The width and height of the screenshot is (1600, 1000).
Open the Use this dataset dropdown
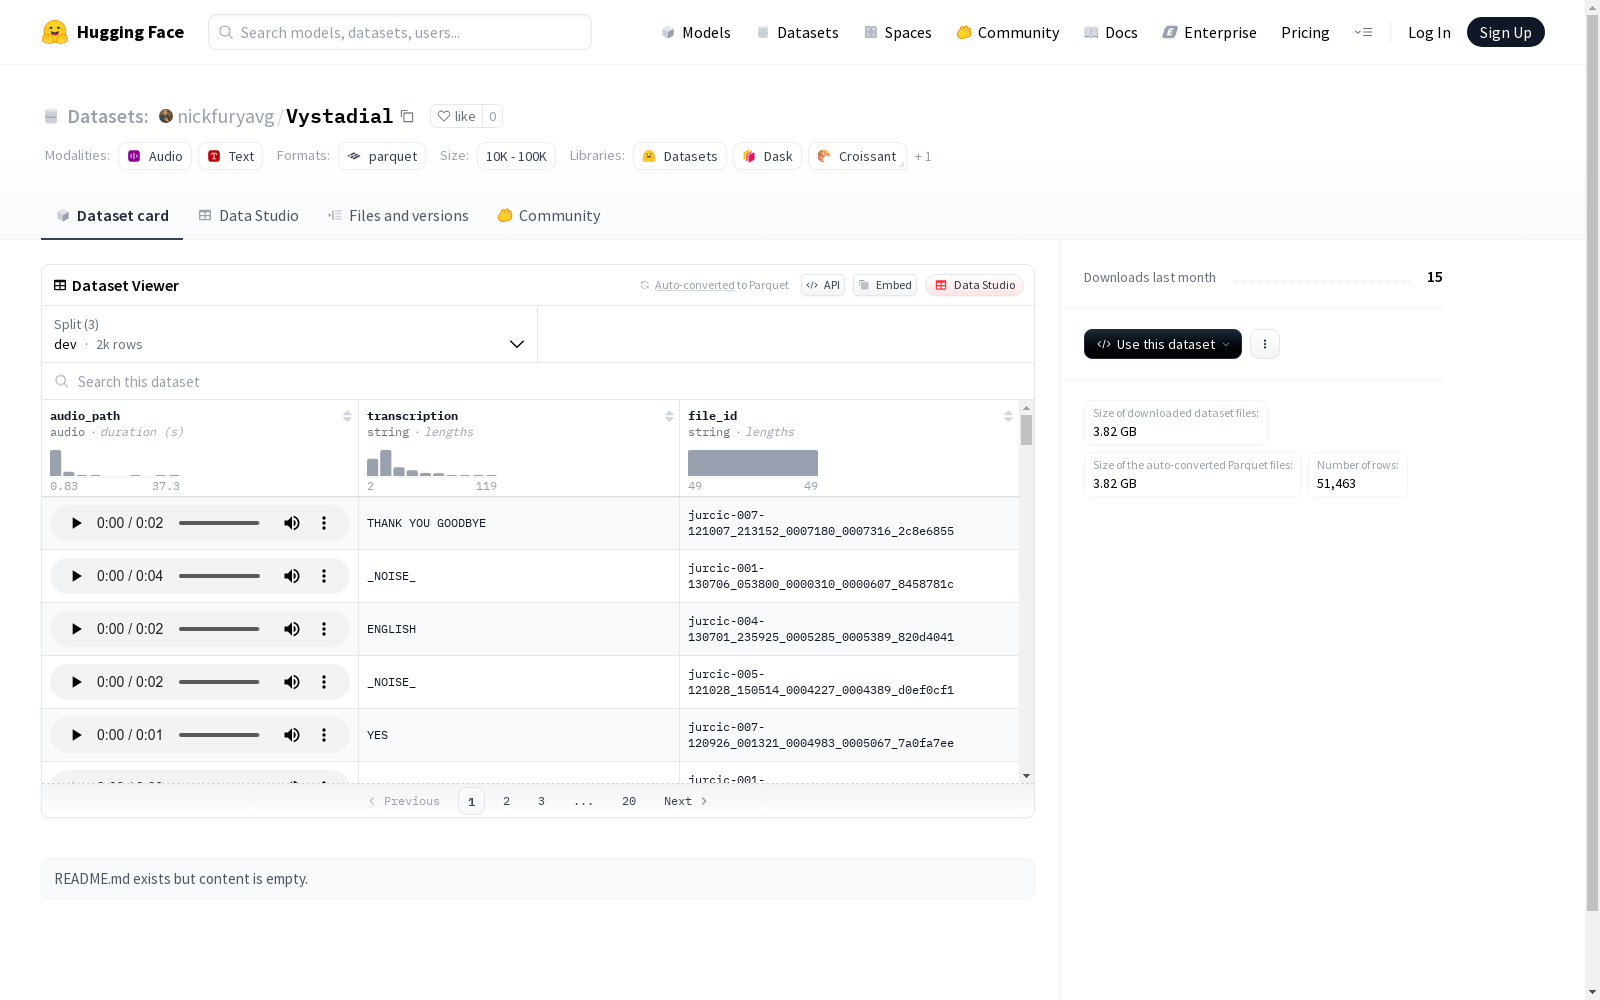pyautogui.click(x=1163, y=344)
